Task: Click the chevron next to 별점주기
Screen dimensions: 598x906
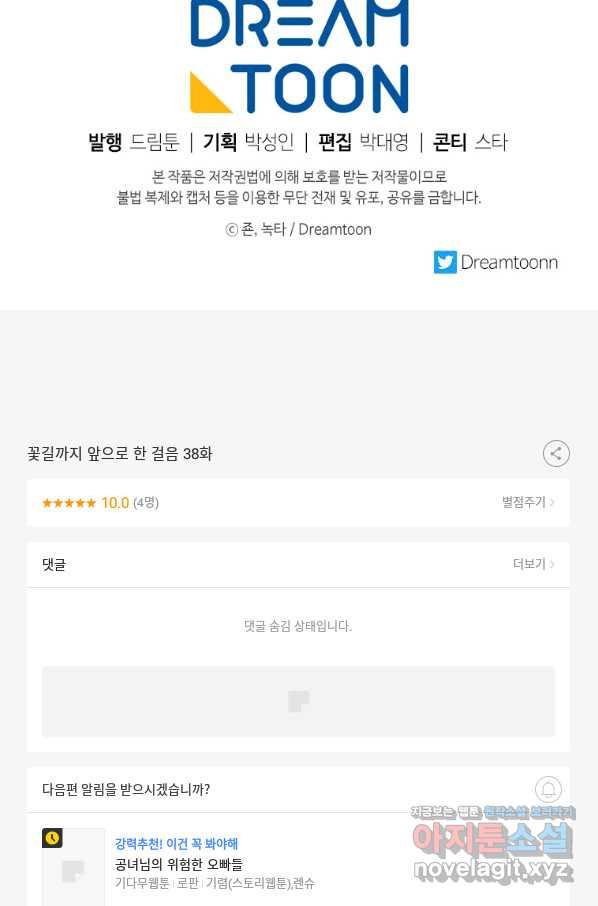Action: (x=552, y=503)
